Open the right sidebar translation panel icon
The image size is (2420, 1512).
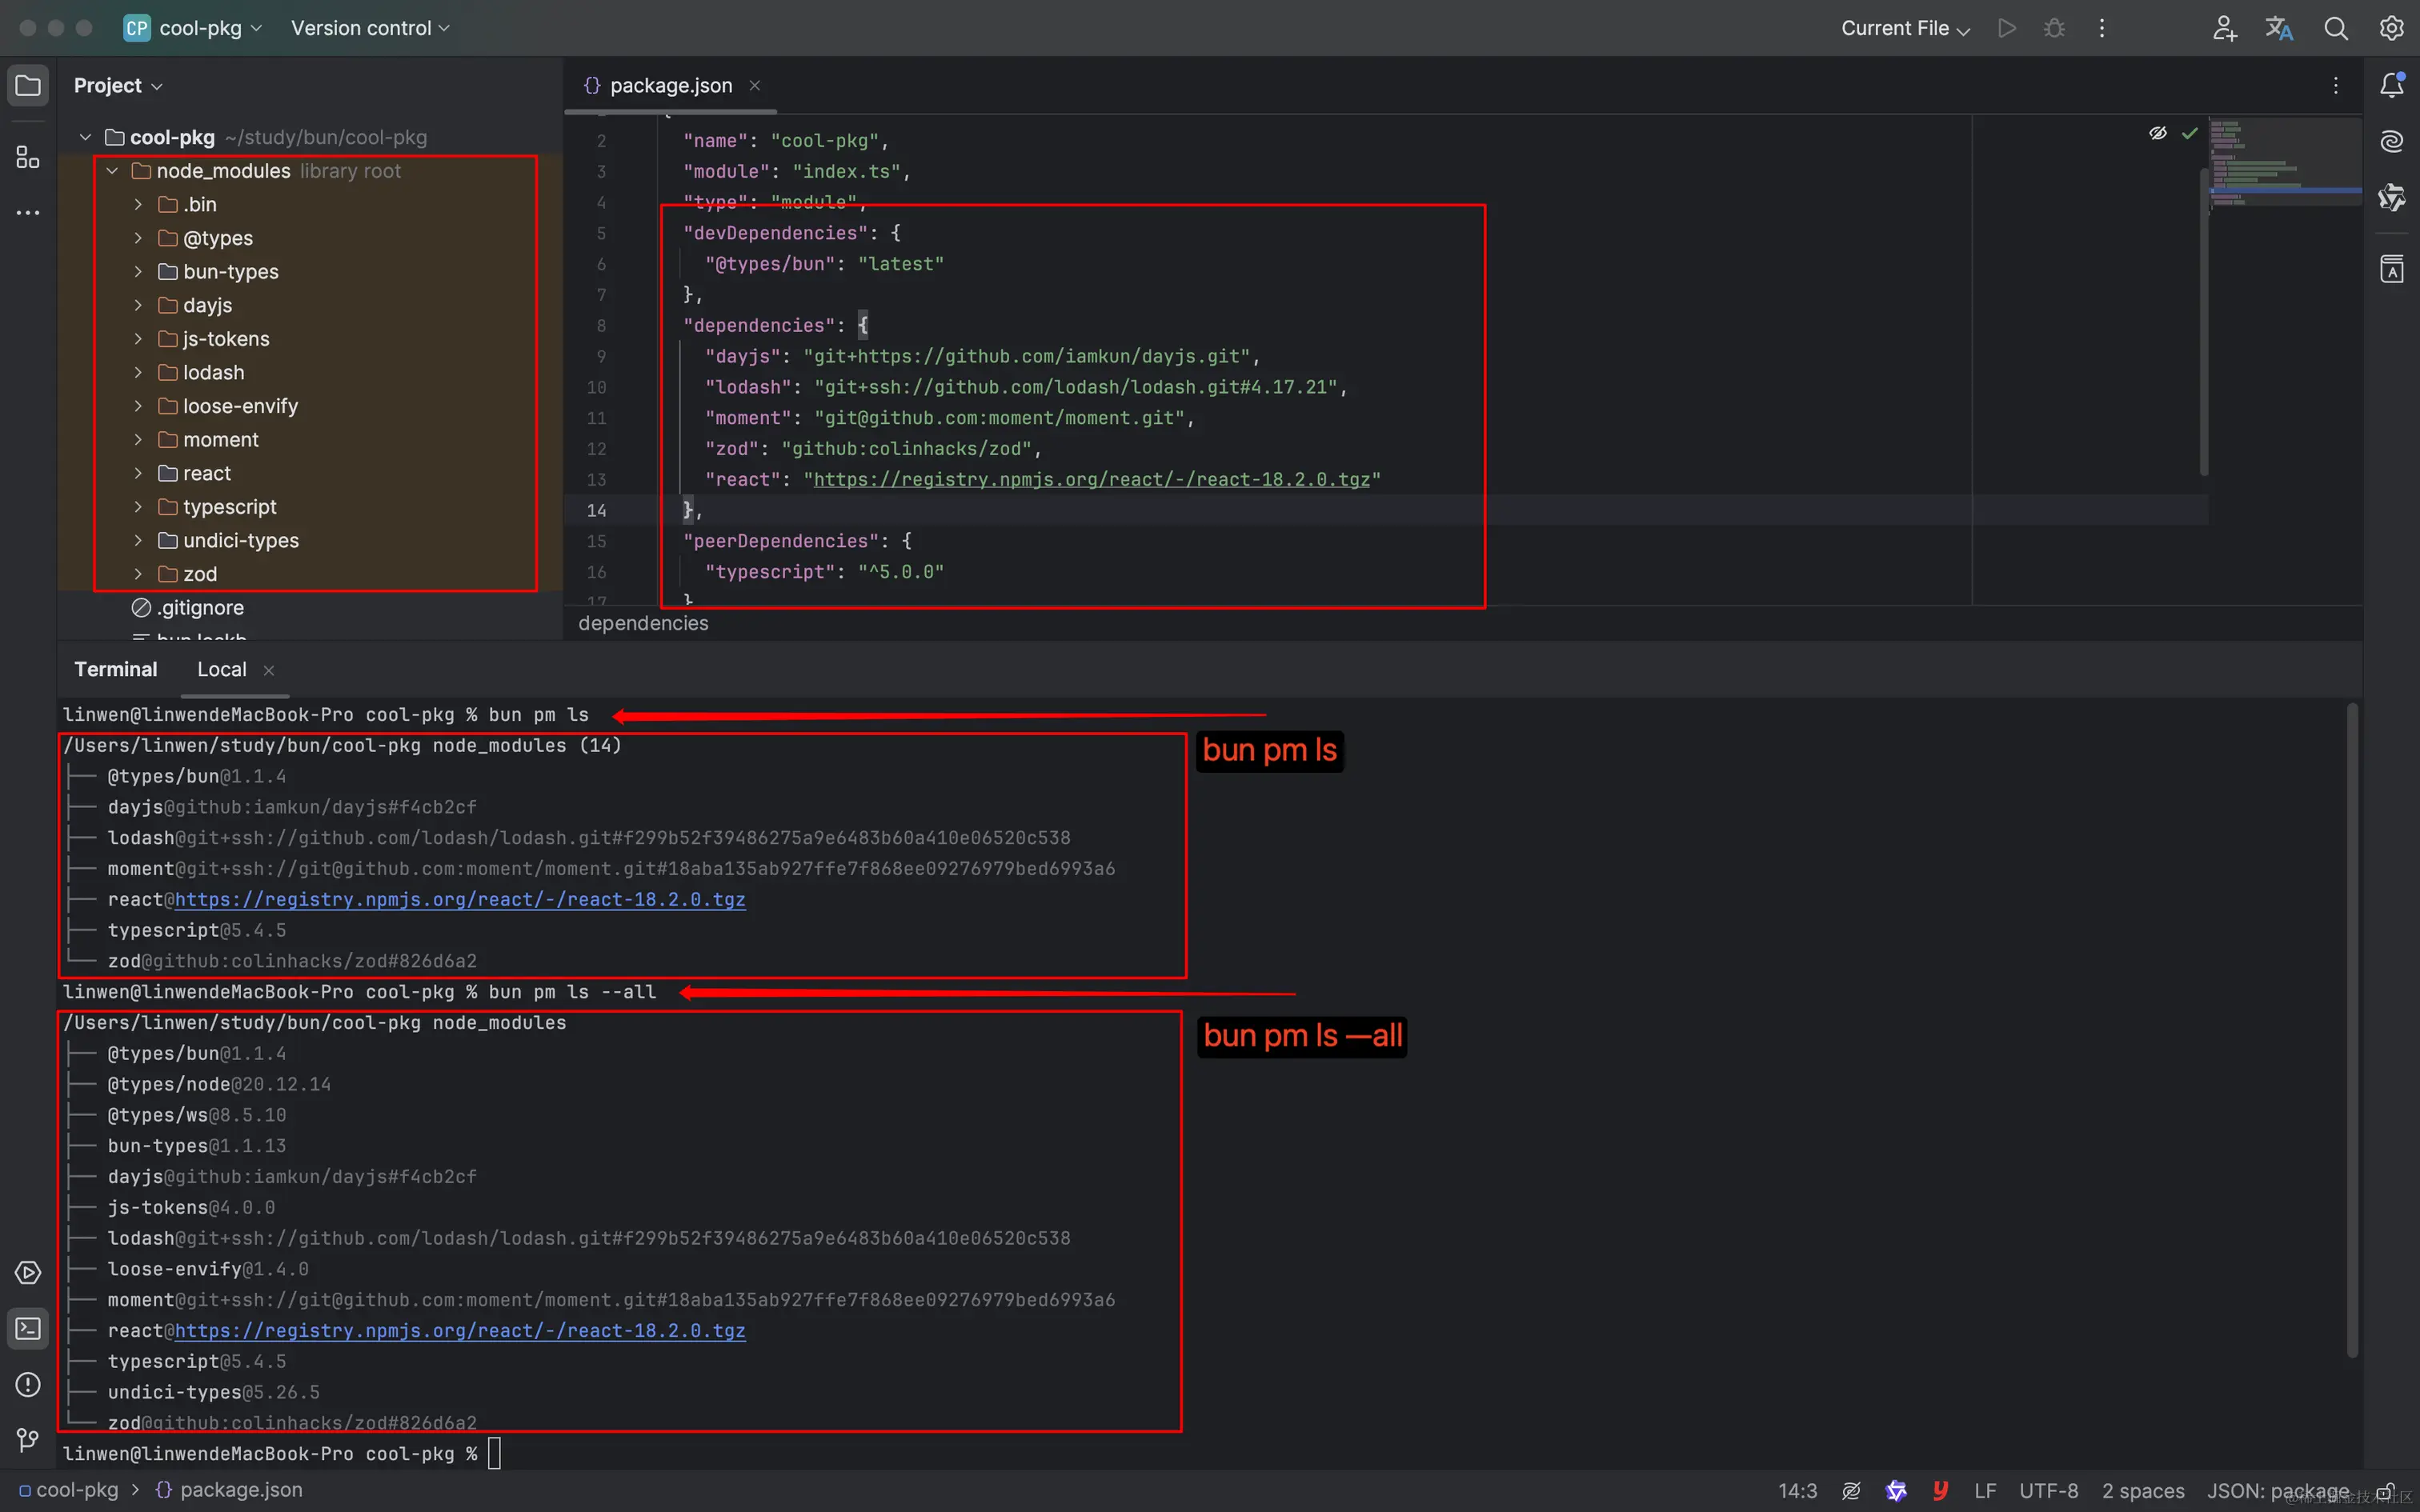(2391, 269)
